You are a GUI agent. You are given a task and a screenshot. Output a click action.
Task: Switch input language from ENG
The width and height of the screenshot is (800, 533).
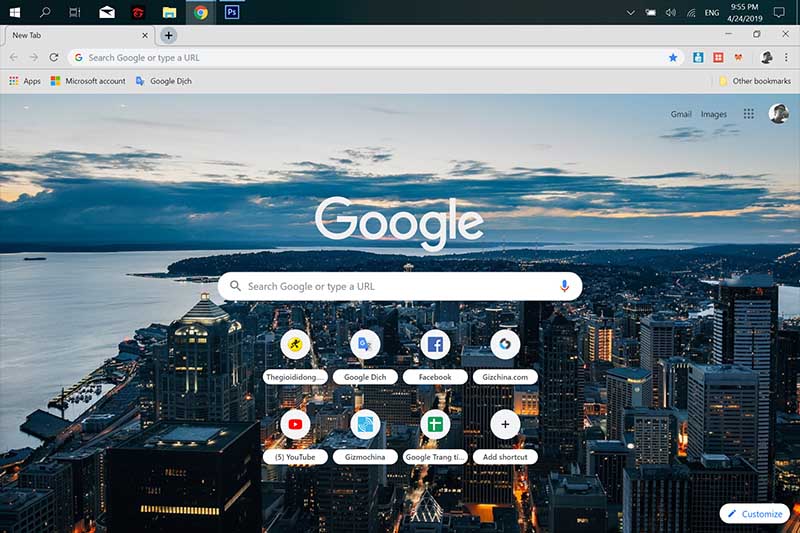click(x=712, y=13)
